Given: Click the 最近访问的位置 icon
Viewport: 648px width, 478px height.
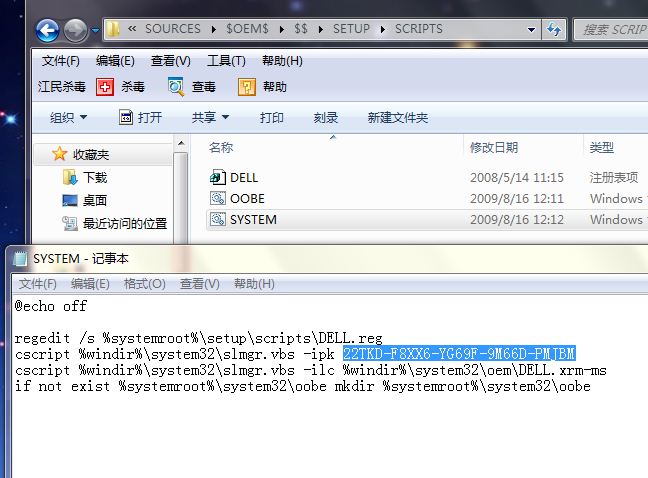Looking at the screenshot, I should coord(70,224).
